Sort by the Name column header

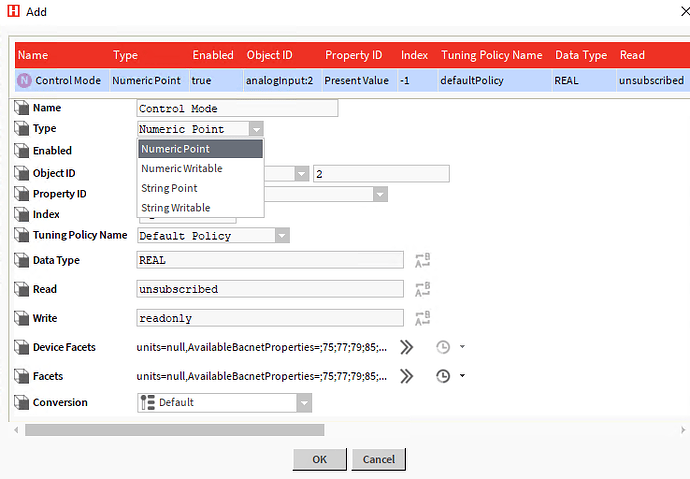33,55
